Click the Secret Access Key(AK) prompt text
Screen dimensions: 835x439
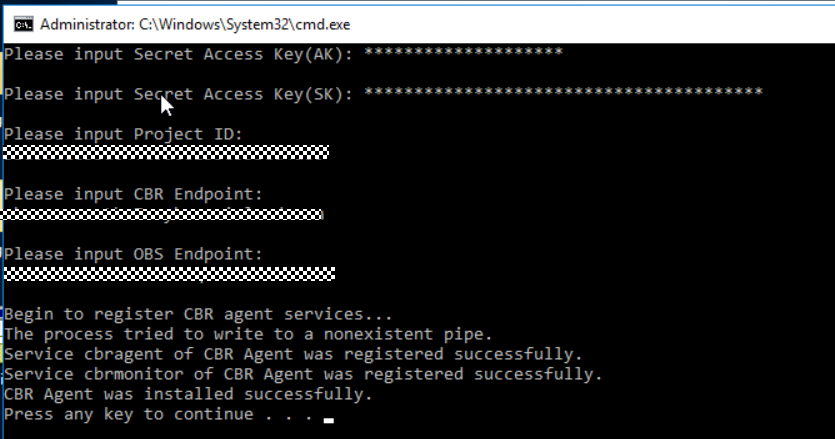pos(178,54)
